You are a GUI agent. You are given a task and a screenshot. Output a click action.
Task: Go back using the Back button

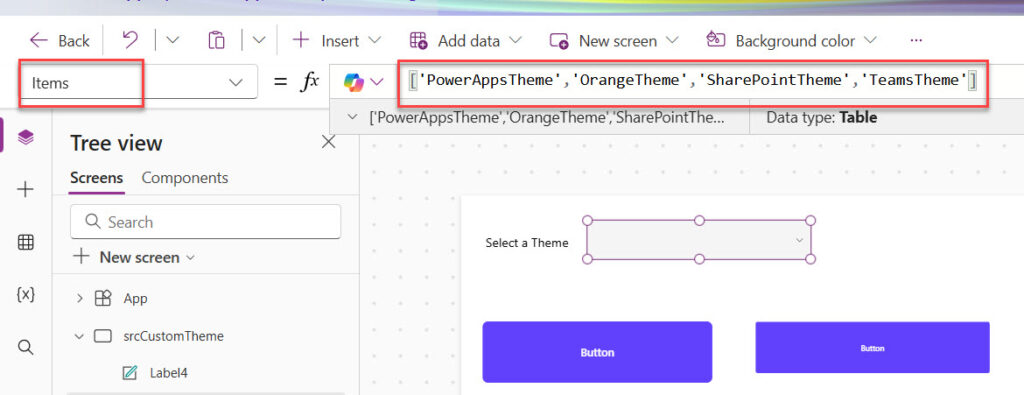(x=59, y=41)
